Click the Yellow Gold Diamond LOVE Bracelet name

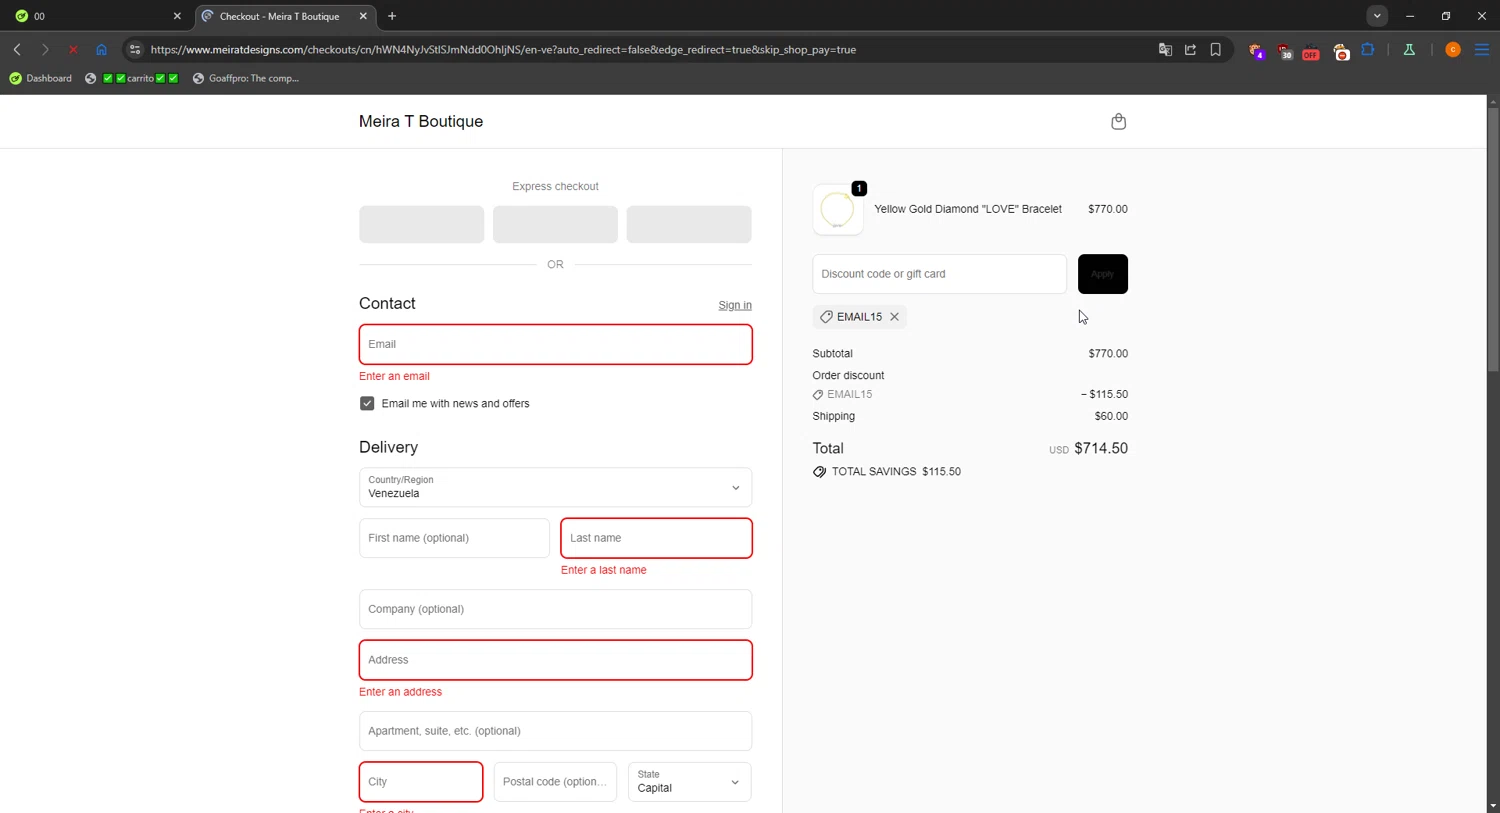click(x=968, y=209)
